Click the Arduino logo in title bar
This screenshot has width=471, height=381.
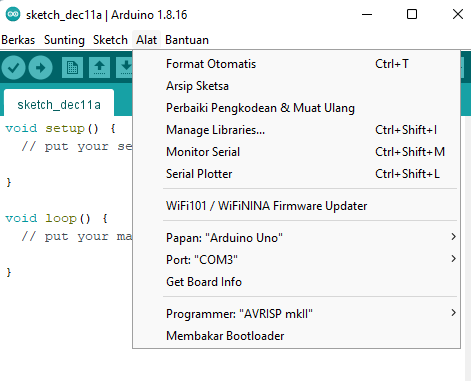pos(13,14)
